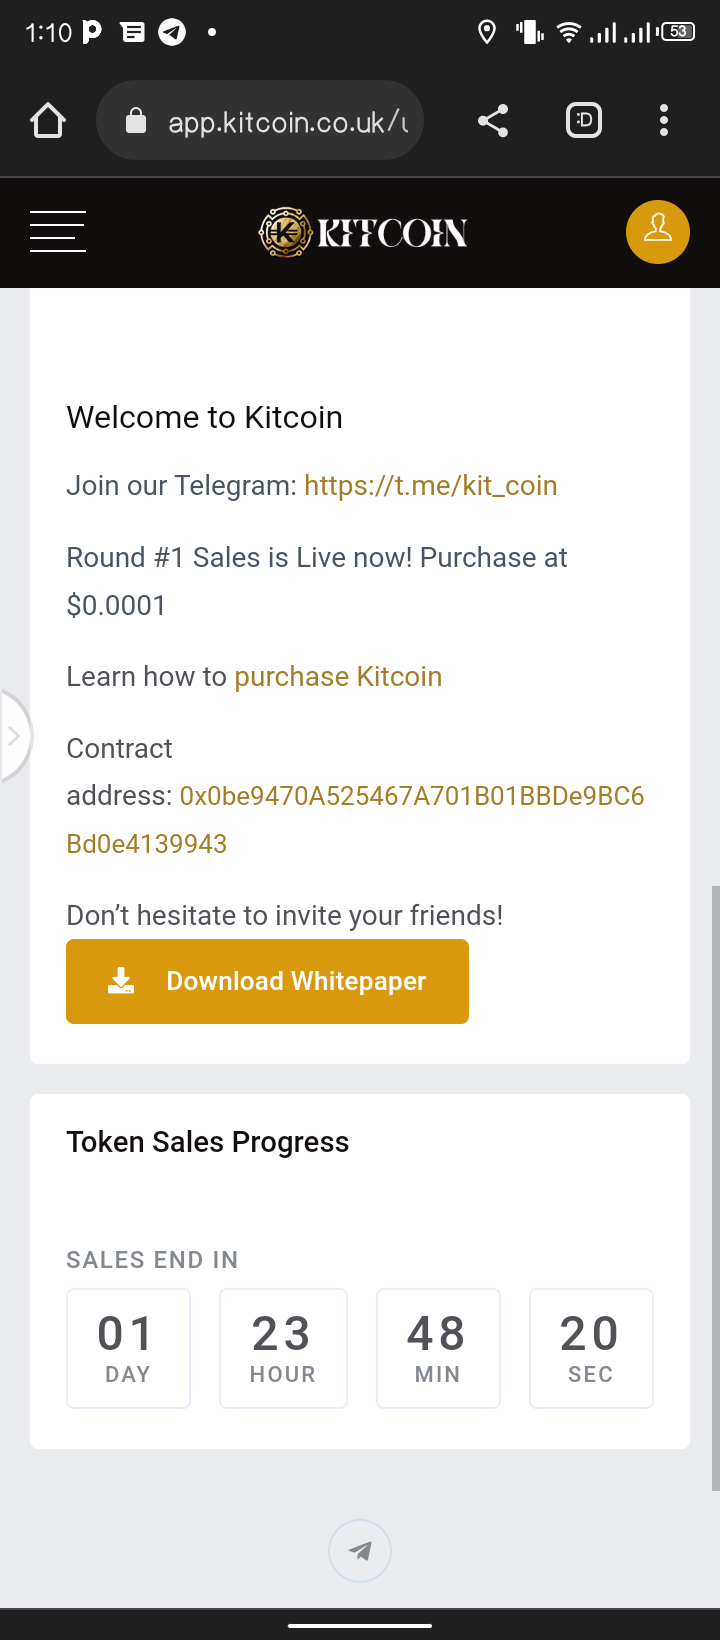720x1640 pixels.
Task: Open the Telegram link t.me/kit_coin
Action: point(430,486)
